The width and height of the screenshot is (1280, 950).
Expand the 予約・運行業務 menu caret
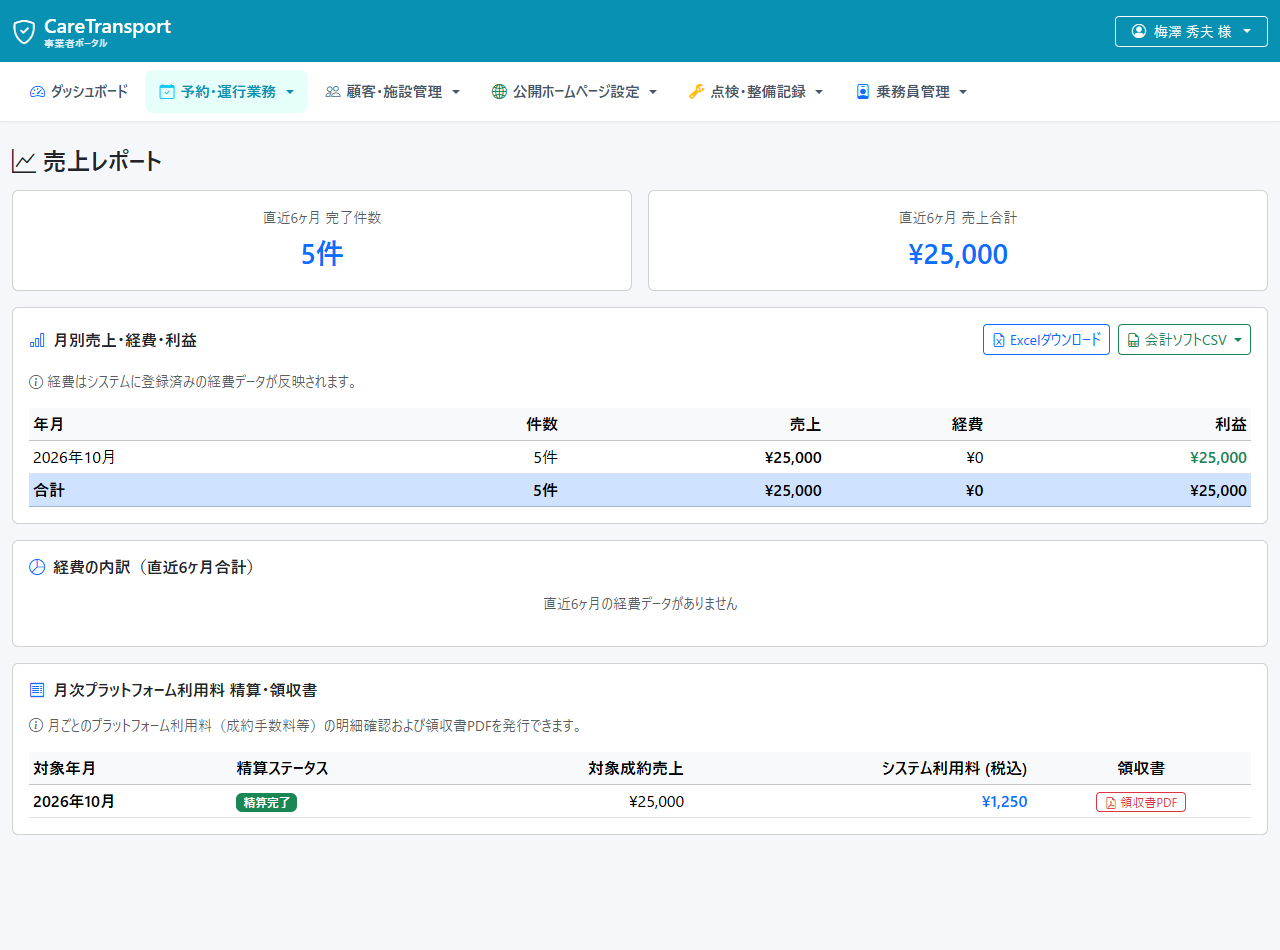click(290, 92)
